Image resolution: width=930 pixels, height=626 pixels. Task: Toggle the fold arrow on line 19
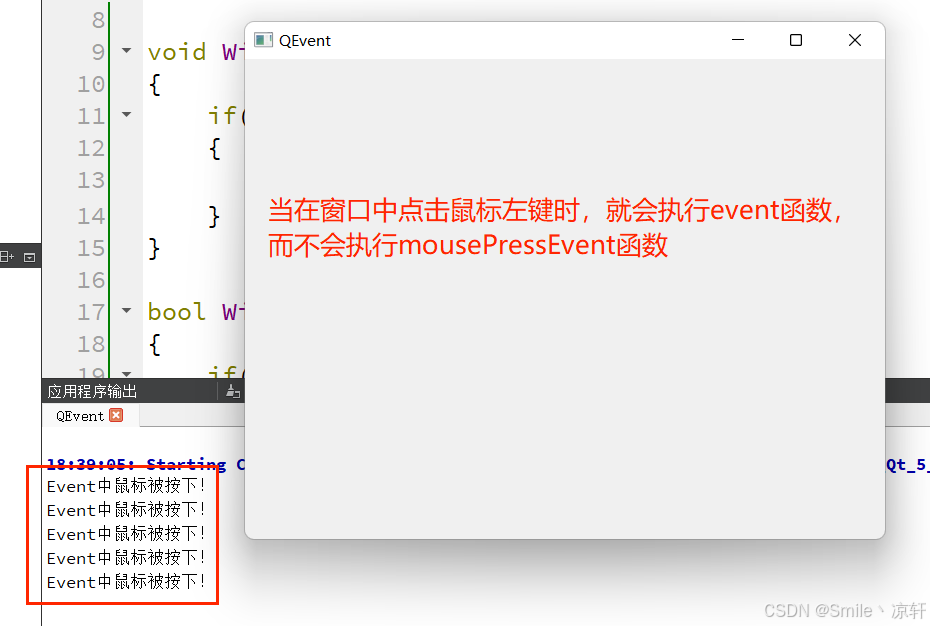tap(126, 374)
